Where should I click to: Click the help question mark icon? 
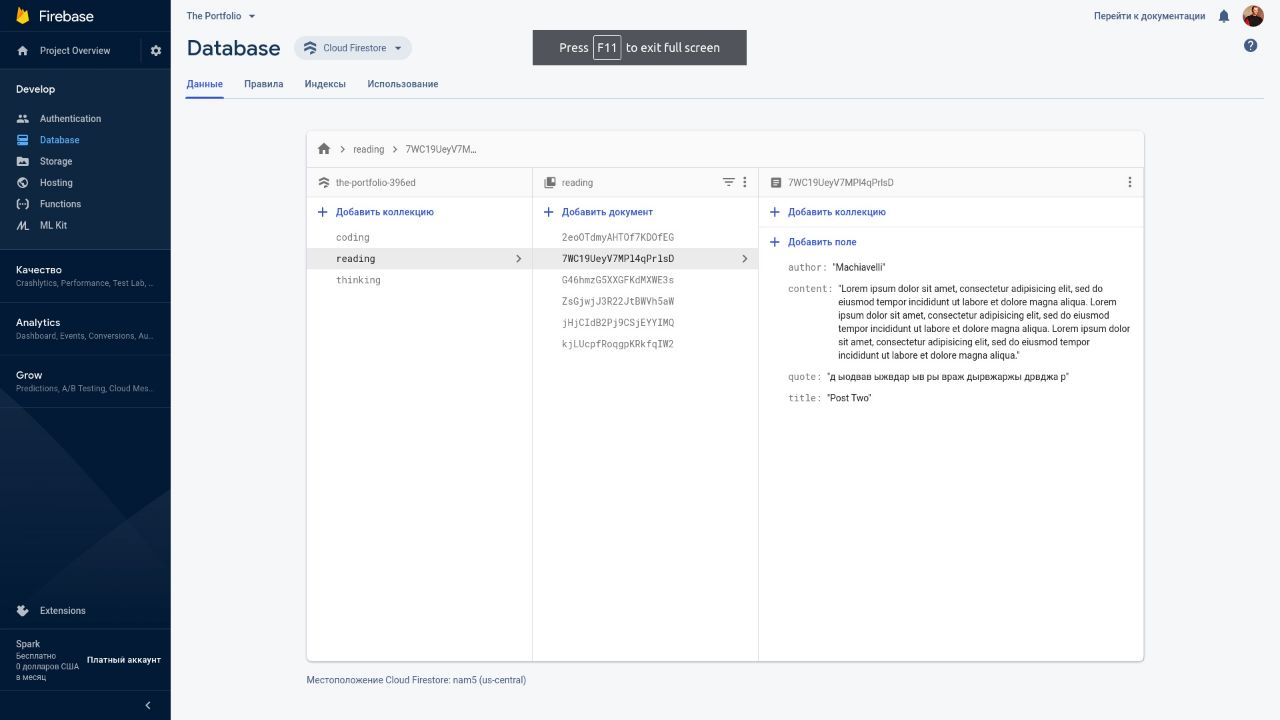1250,45
